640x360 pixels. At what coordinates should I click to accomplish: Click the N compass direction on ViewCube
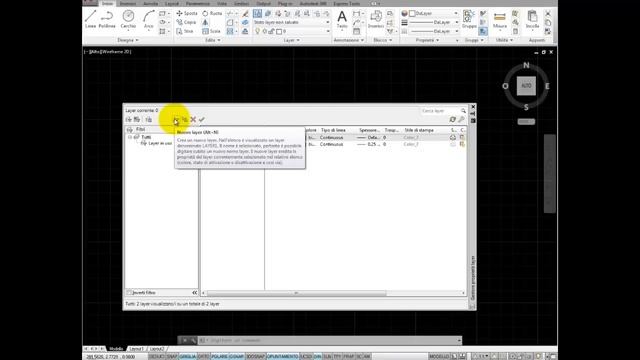click(526, 65)
